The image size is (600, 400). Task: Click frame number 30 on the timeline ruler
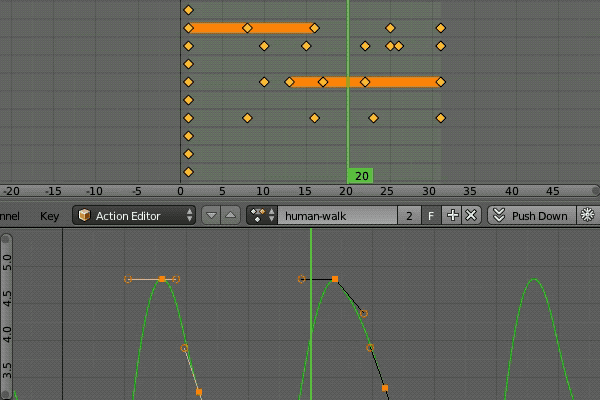[x=429, y=191]
